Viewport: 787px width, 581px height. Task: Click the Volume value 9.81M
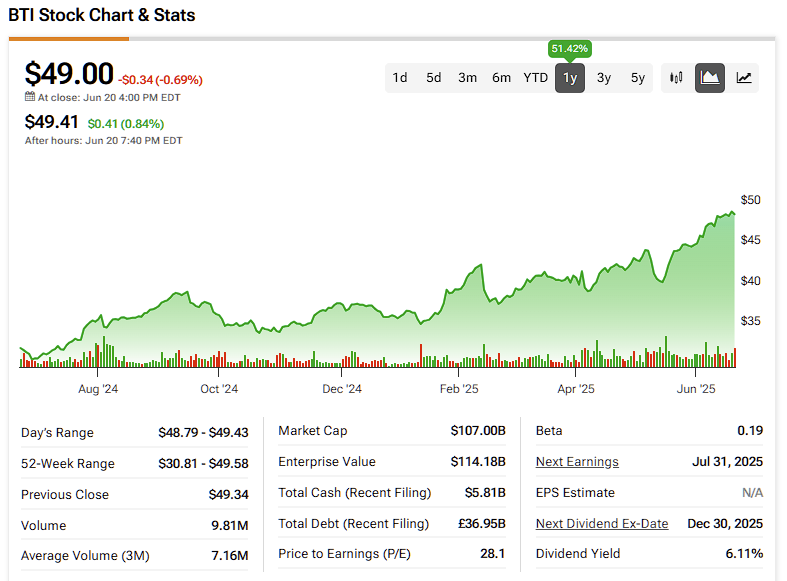[x=230, y=525]
